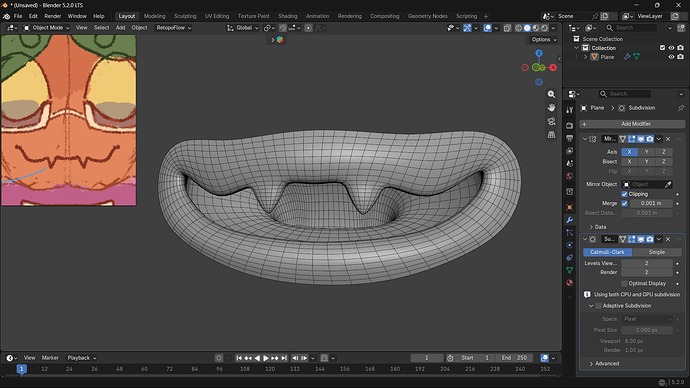690x388 pixels.
Task: Open the View Layer properties tab icon
Action: pyautogui.click(x=569, y=151)
